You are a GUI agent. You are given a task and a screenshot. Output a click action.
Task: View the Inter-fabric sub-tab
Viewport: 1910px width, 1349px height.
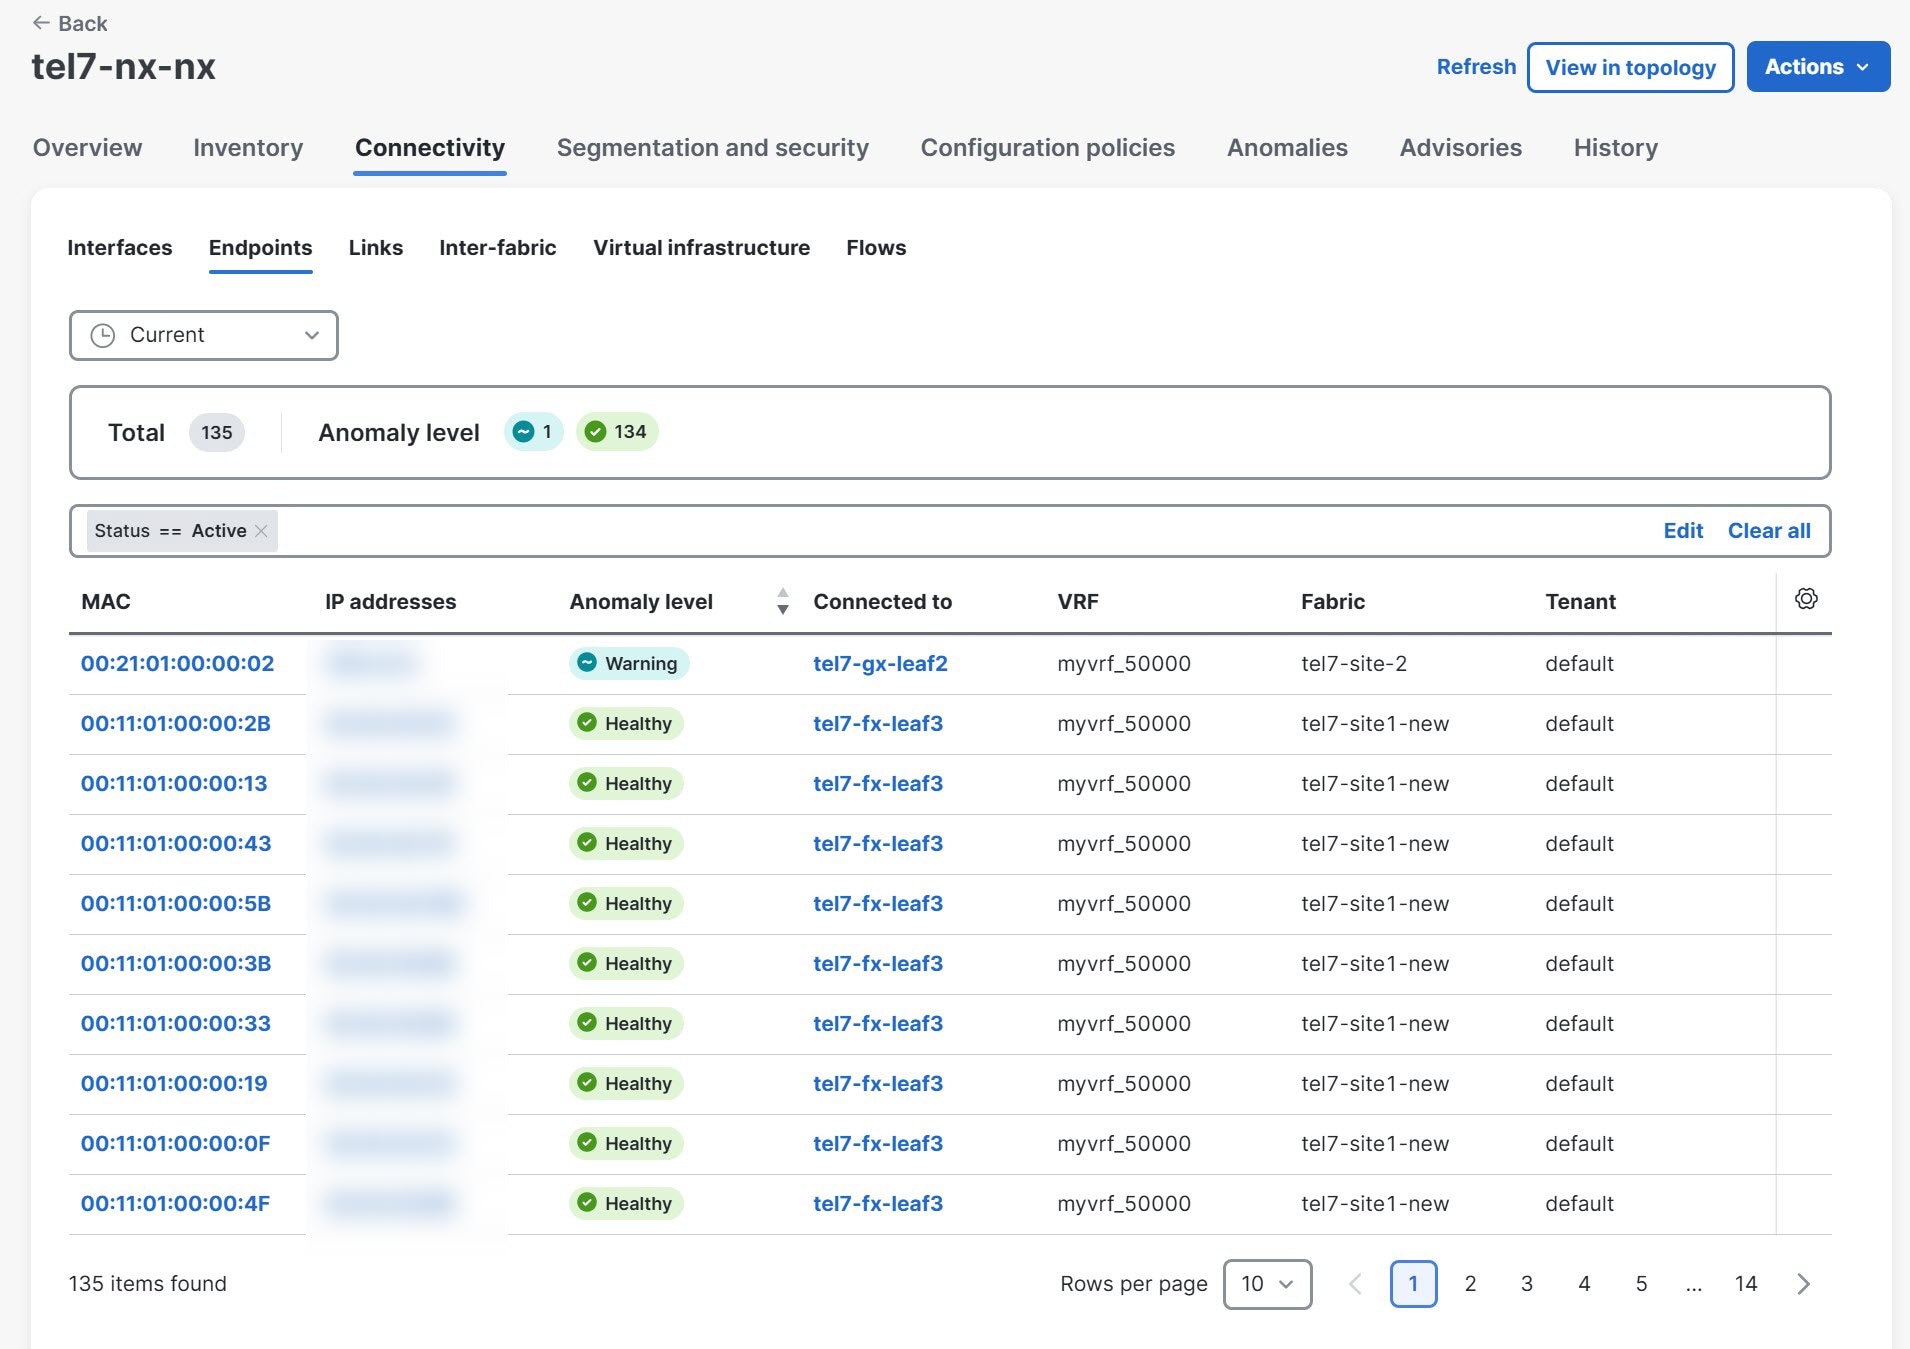tap(498, 248)
